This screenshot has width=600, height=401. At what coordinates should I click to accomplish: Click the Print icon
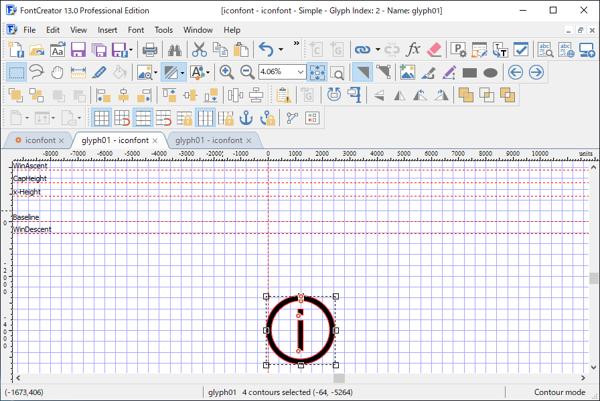click(150, 50)
